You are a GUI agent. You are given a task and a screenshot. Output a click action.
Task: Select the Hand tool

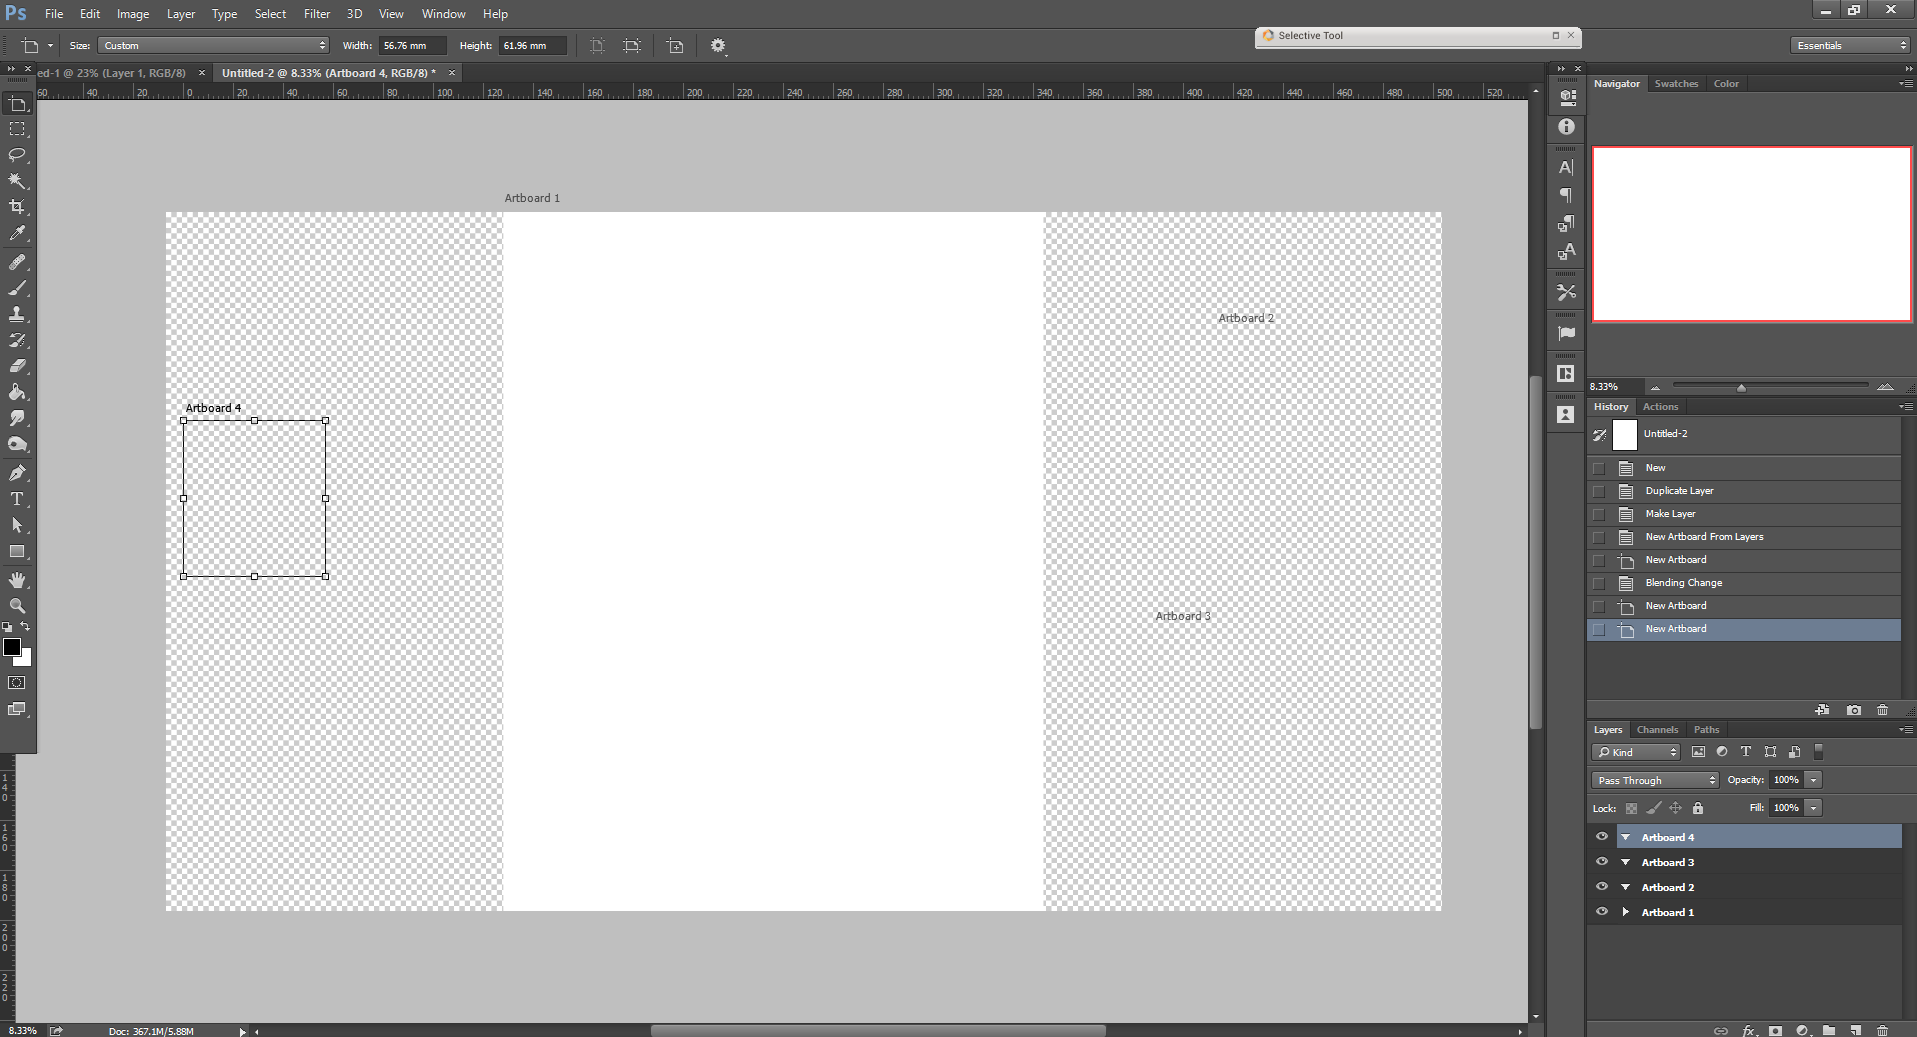pos(18,580)
